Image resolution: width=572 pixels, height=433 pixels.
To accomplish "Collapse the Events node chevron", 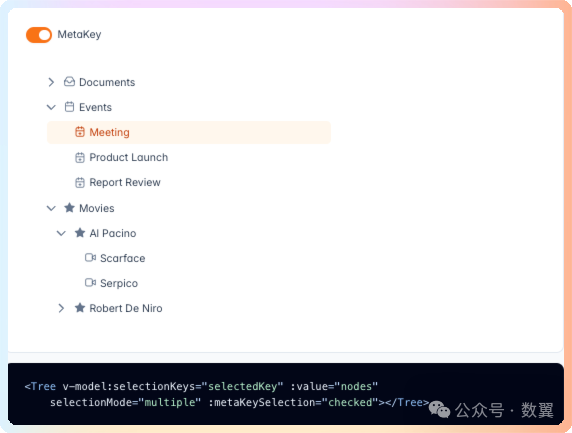I will [x=51, y=107].
